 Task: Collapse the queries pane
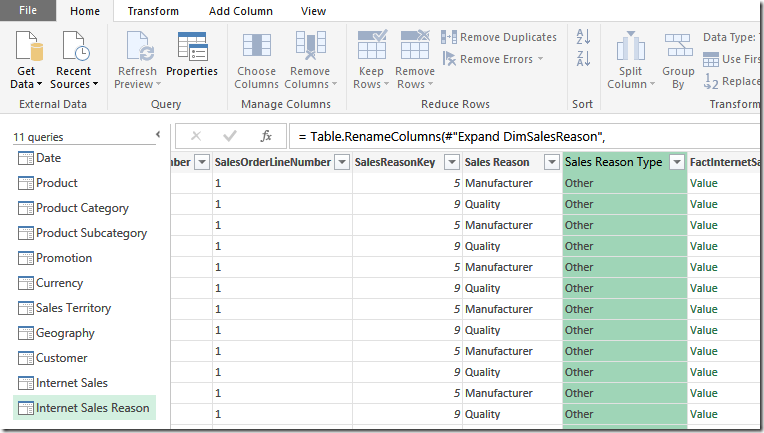point(158,134)
